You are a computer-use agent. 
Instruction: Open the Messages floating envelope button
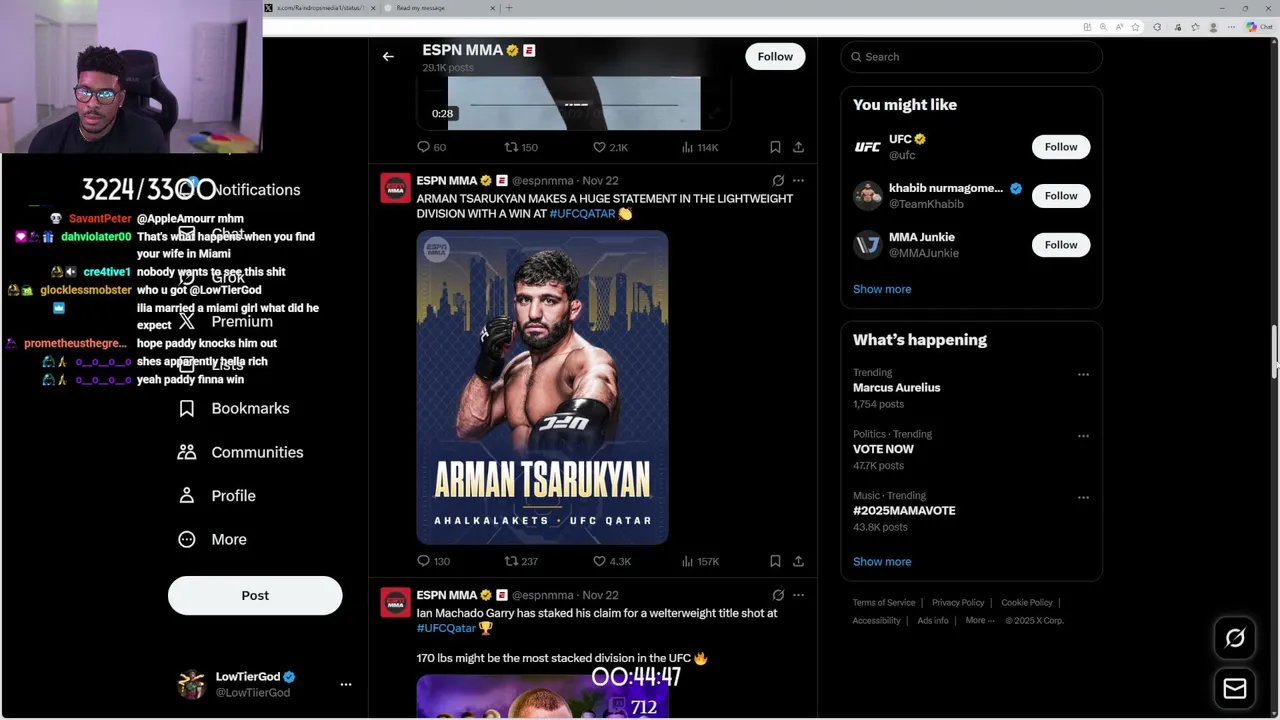[x=1235, y=689]
